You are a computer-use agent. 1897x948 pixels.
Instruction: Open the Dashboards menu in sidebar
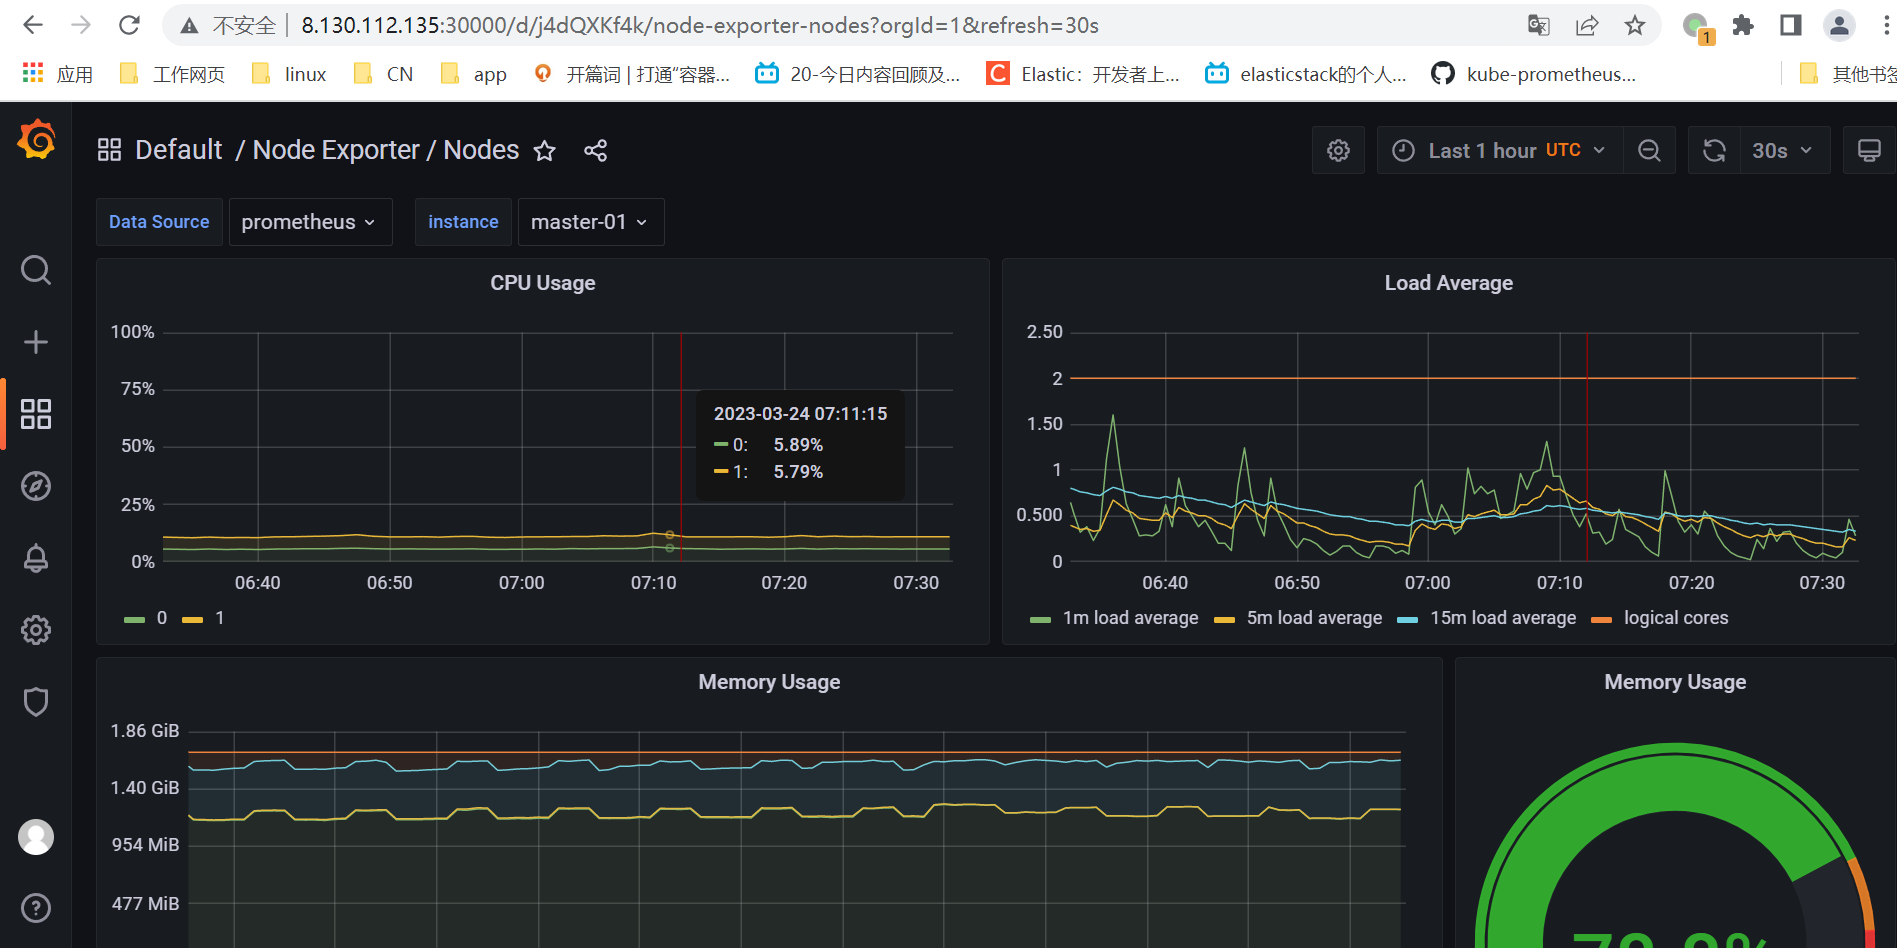36,414
